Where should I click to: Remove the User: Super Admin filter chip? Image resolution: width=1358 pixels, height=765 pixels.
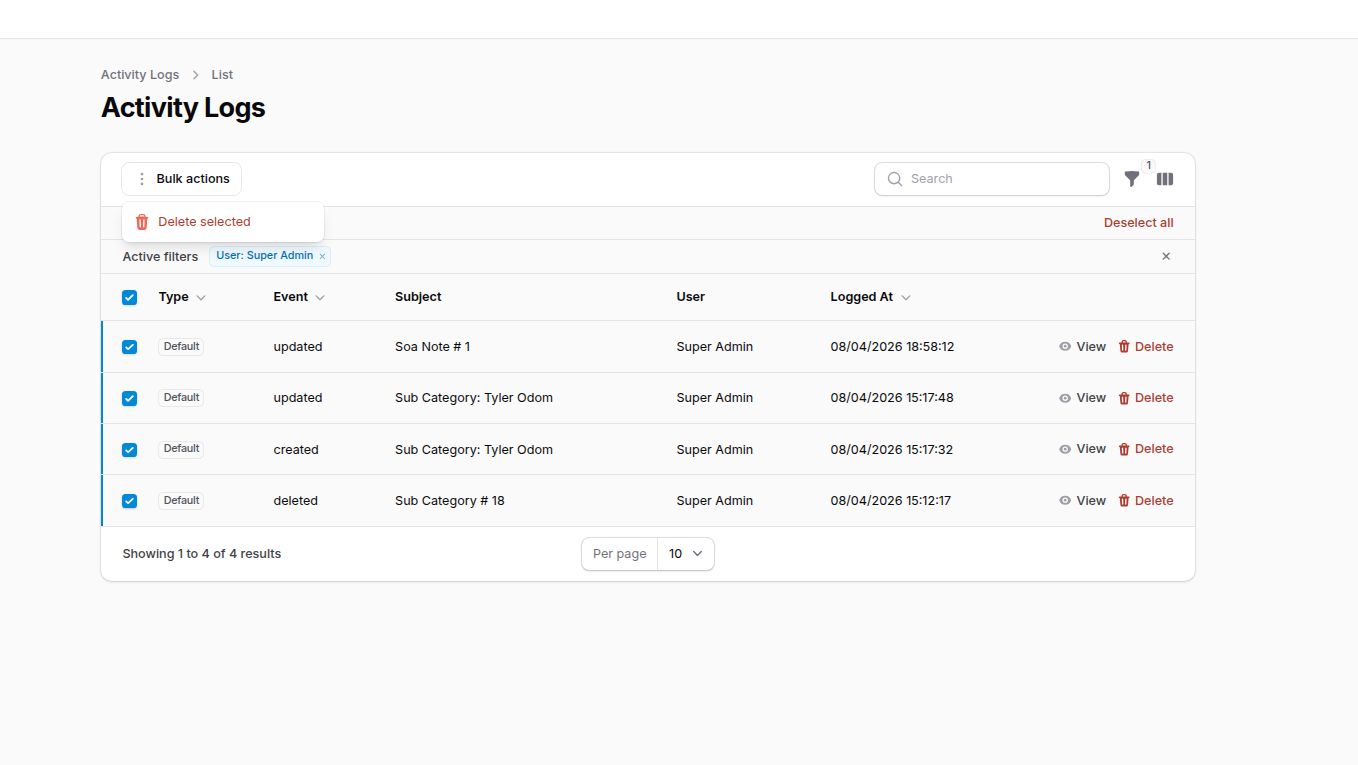(x=322, y=255)
